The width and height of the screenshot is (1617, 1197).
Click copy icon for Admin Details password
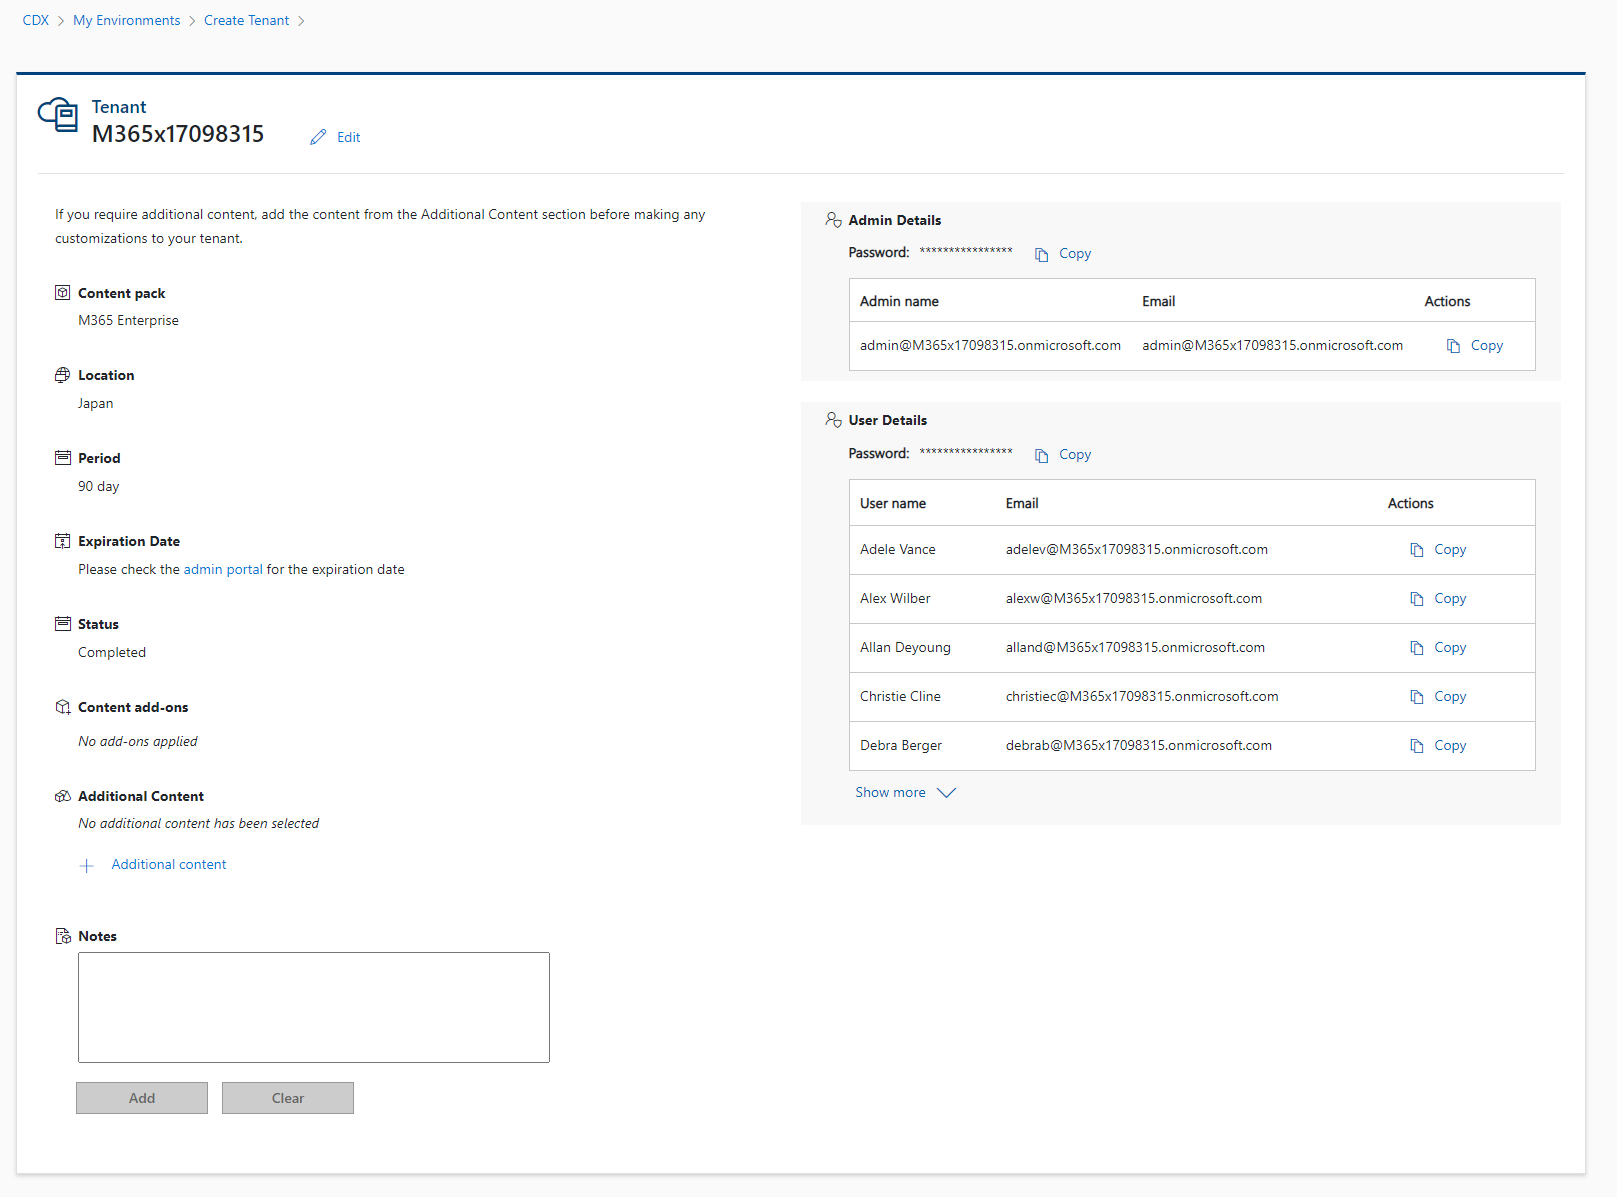[1041, 254]
